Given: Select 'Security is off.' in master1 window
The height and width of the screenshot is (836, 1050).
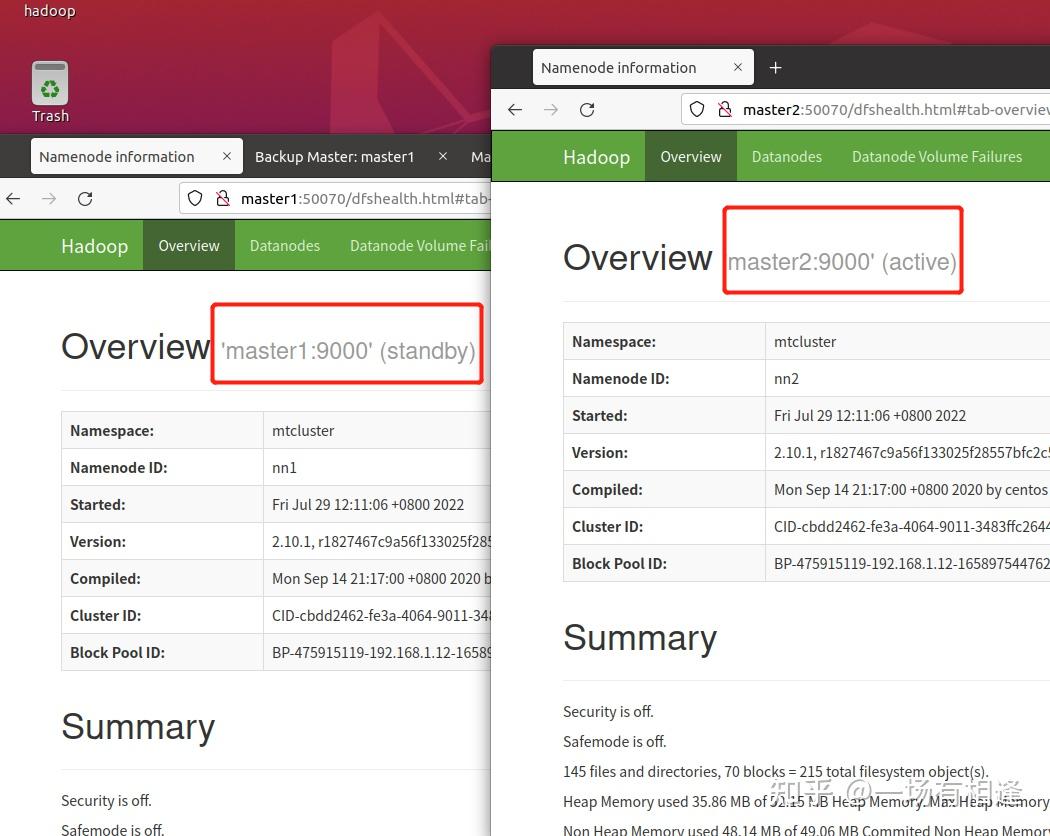Looking at the screenshot, I should click(x=106, y=800).
